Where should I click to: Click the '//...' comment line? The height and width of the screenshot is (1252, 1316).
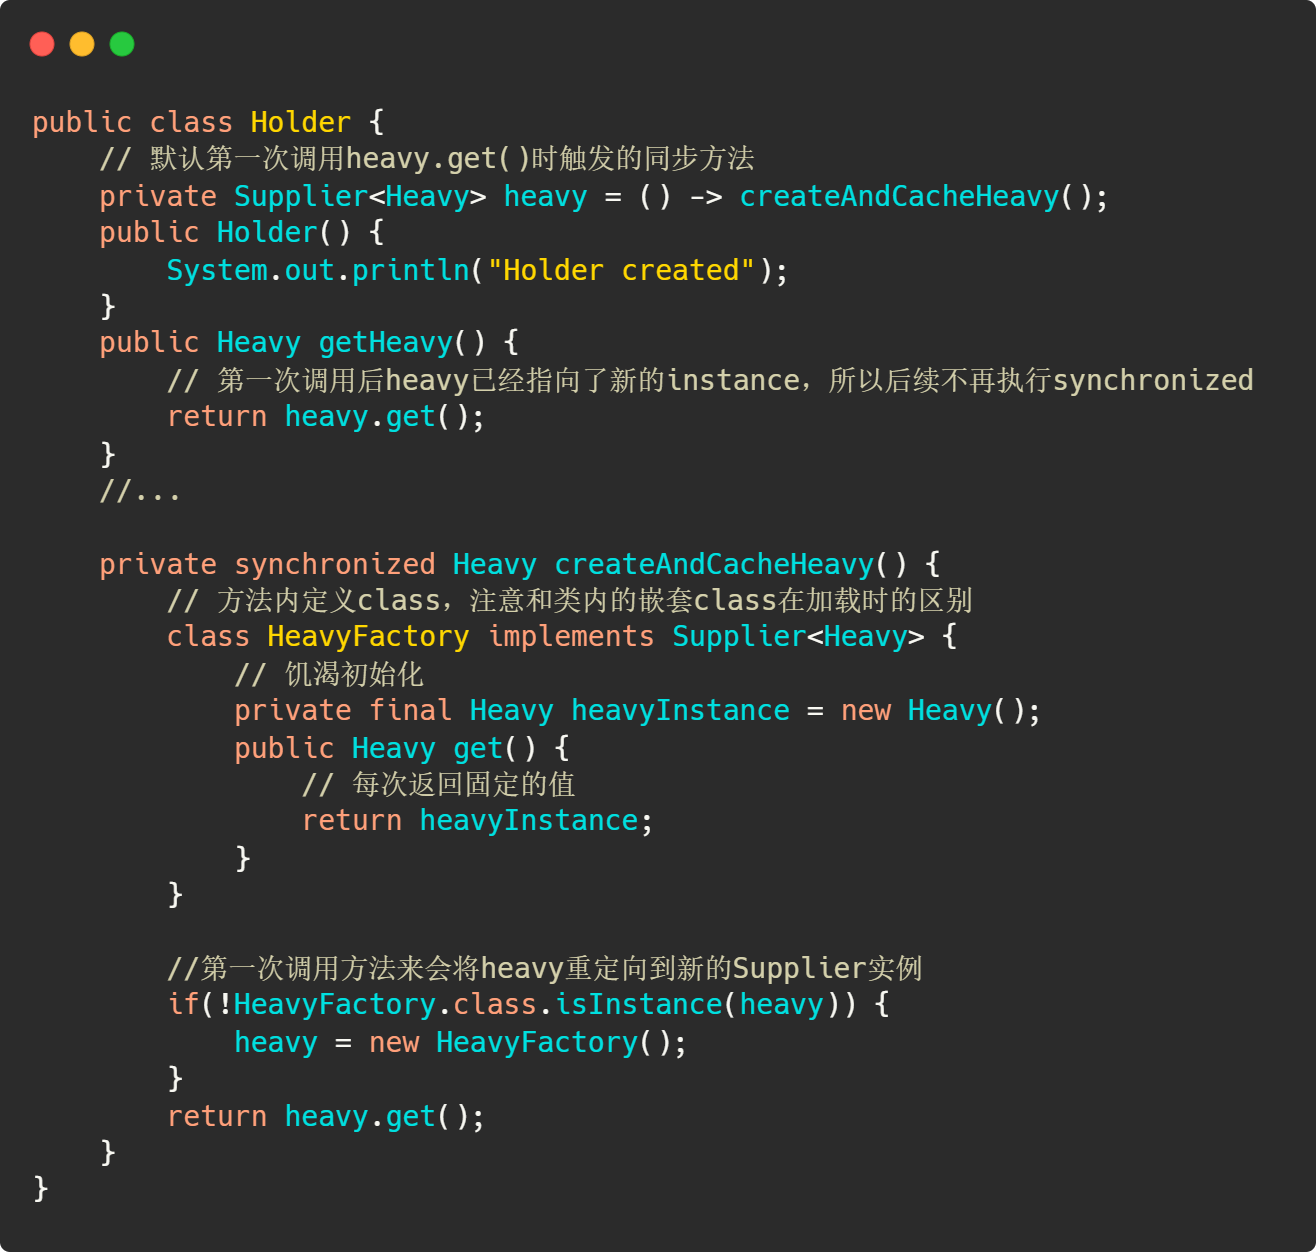[x=140, y=491]
